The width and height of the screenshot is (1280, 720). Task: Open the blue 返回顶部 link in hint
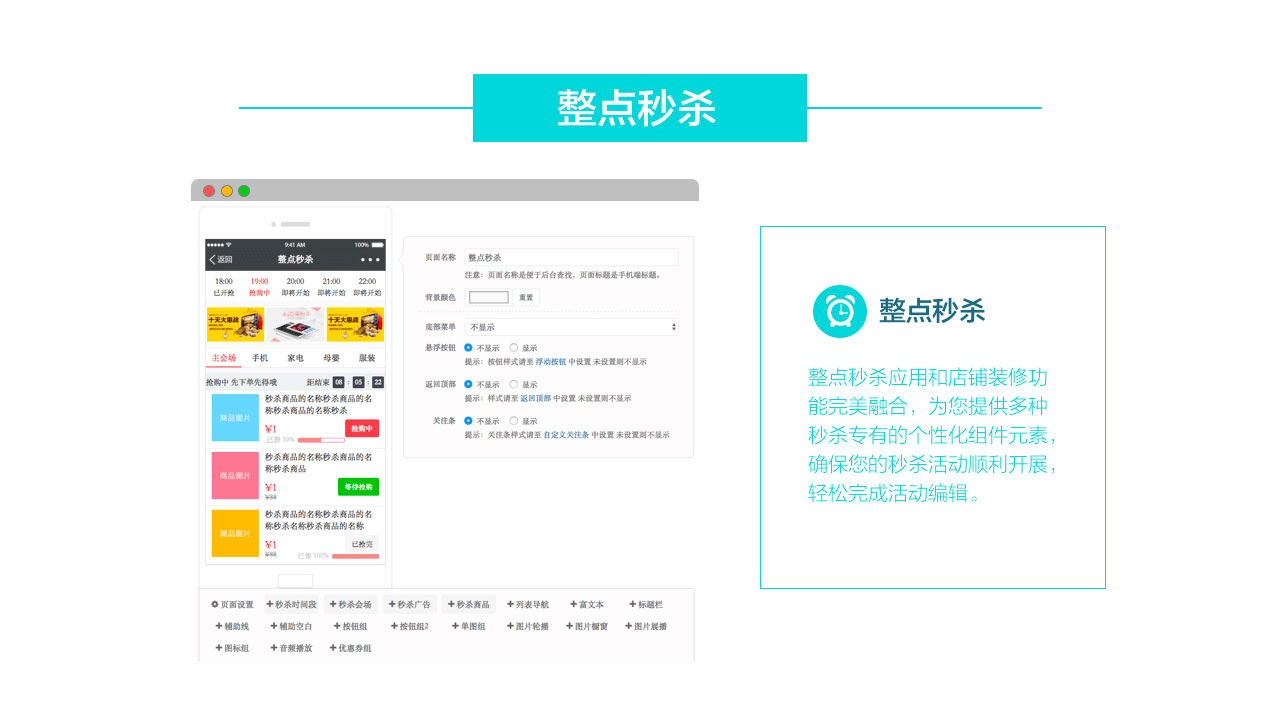pos(535,398)
